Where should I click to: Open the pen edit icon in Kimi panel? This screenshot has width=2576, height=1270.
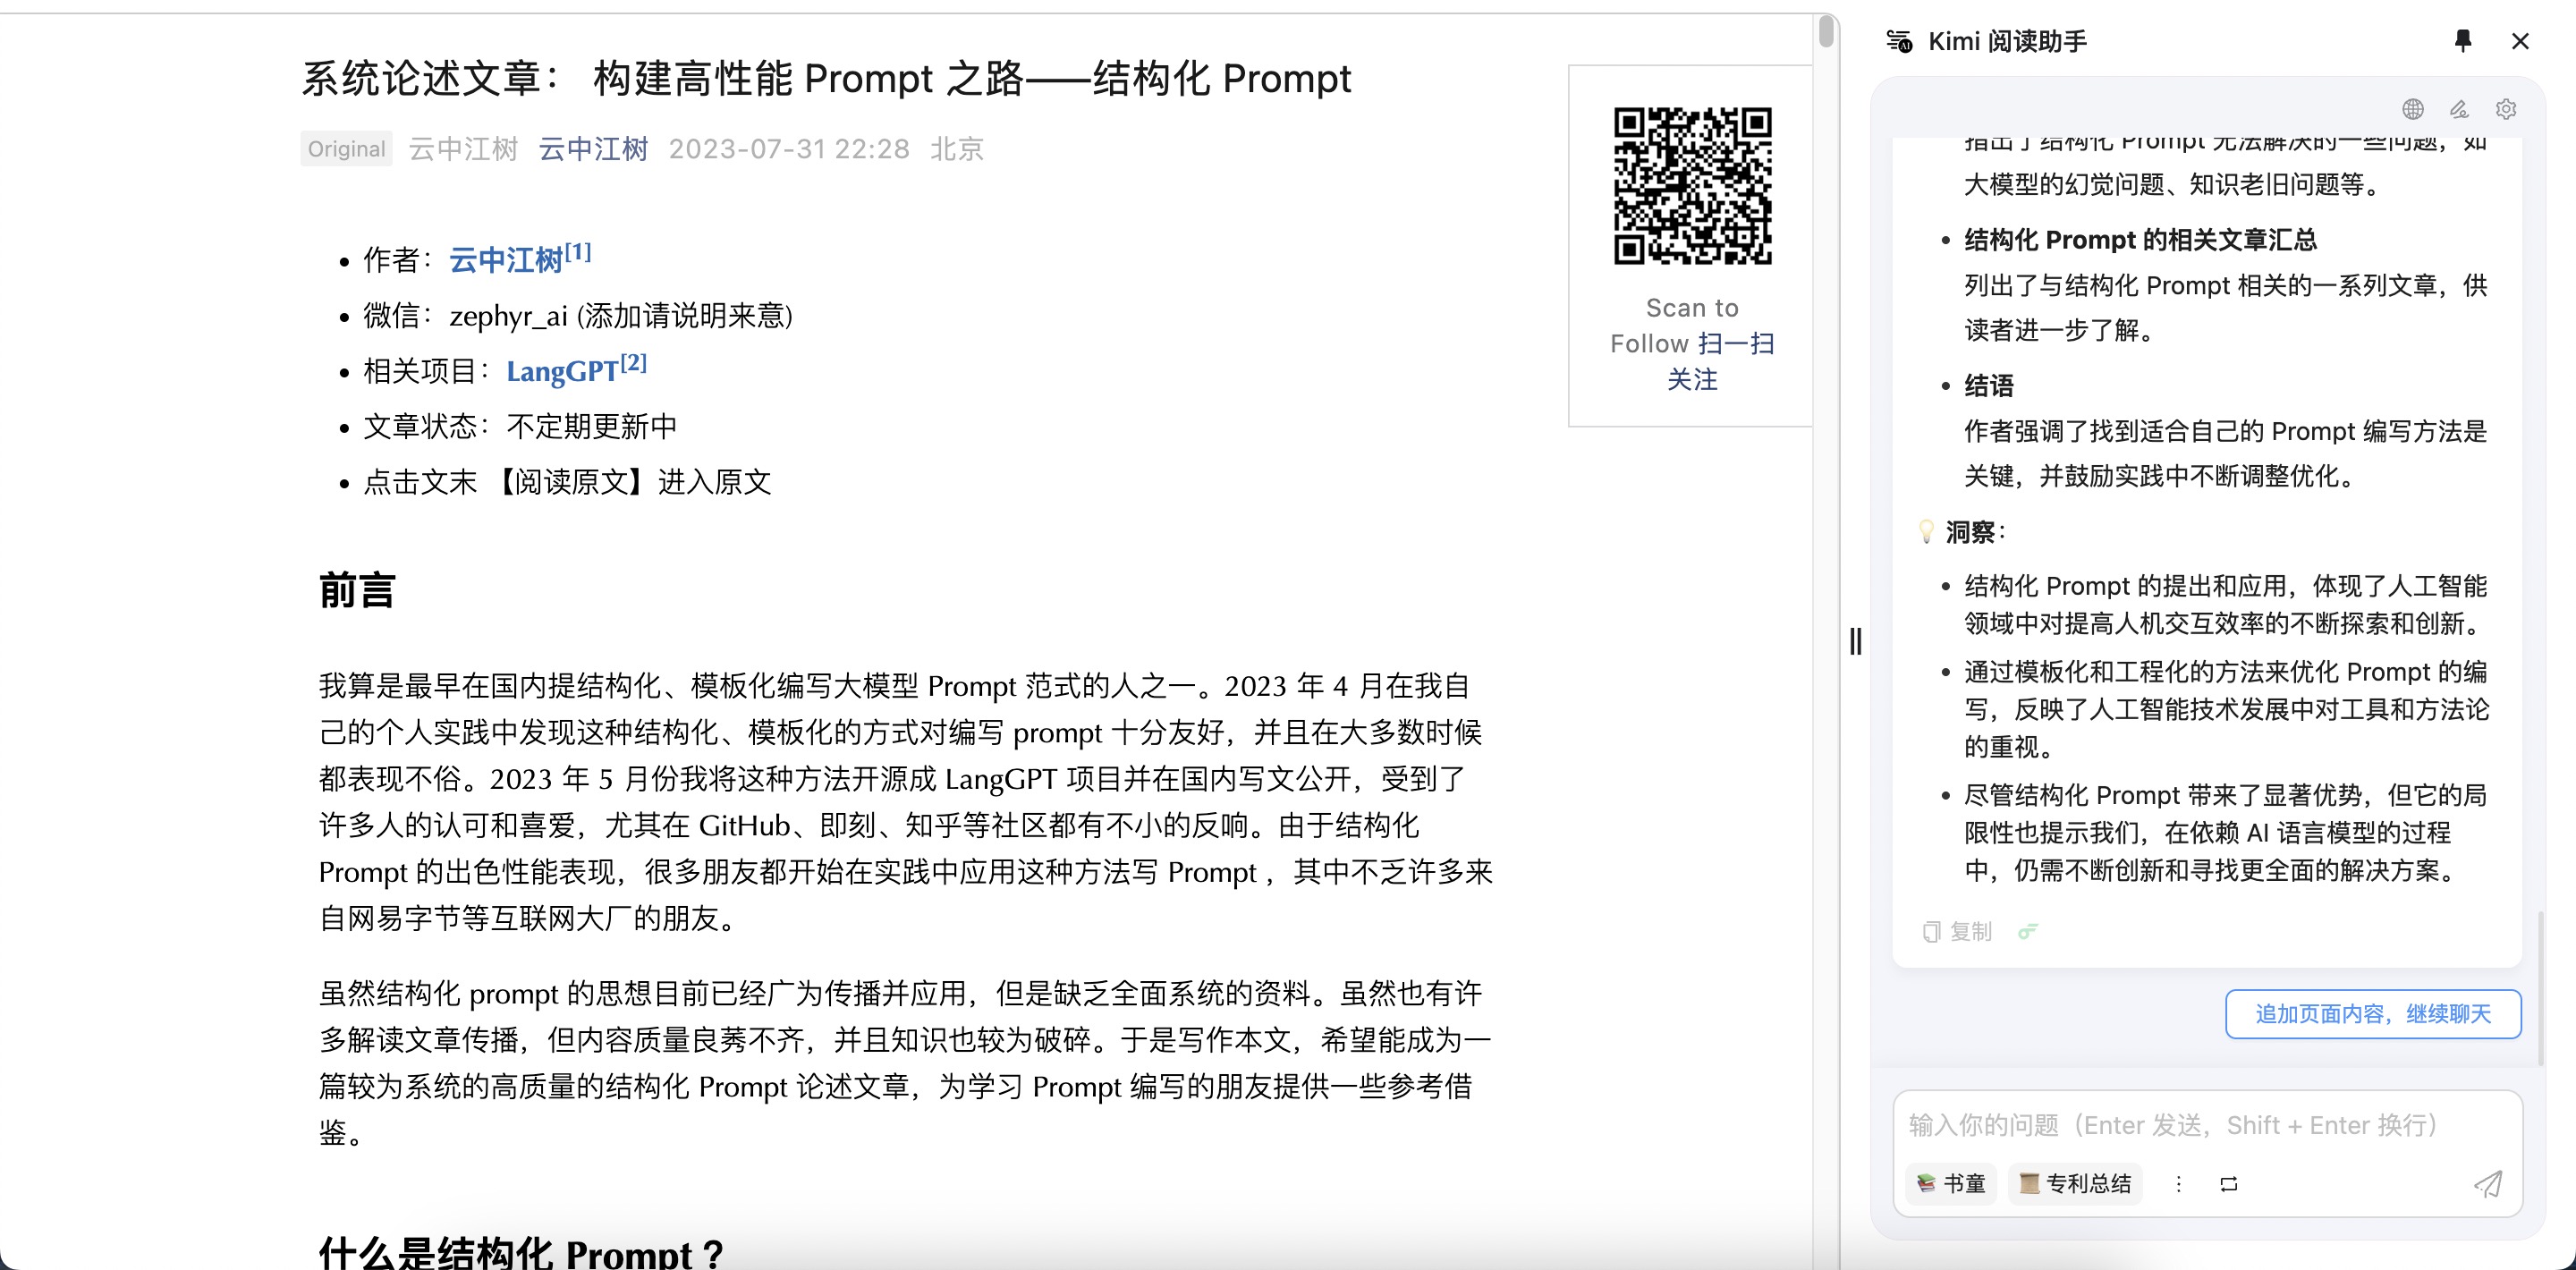click(x=2459, y=109)
